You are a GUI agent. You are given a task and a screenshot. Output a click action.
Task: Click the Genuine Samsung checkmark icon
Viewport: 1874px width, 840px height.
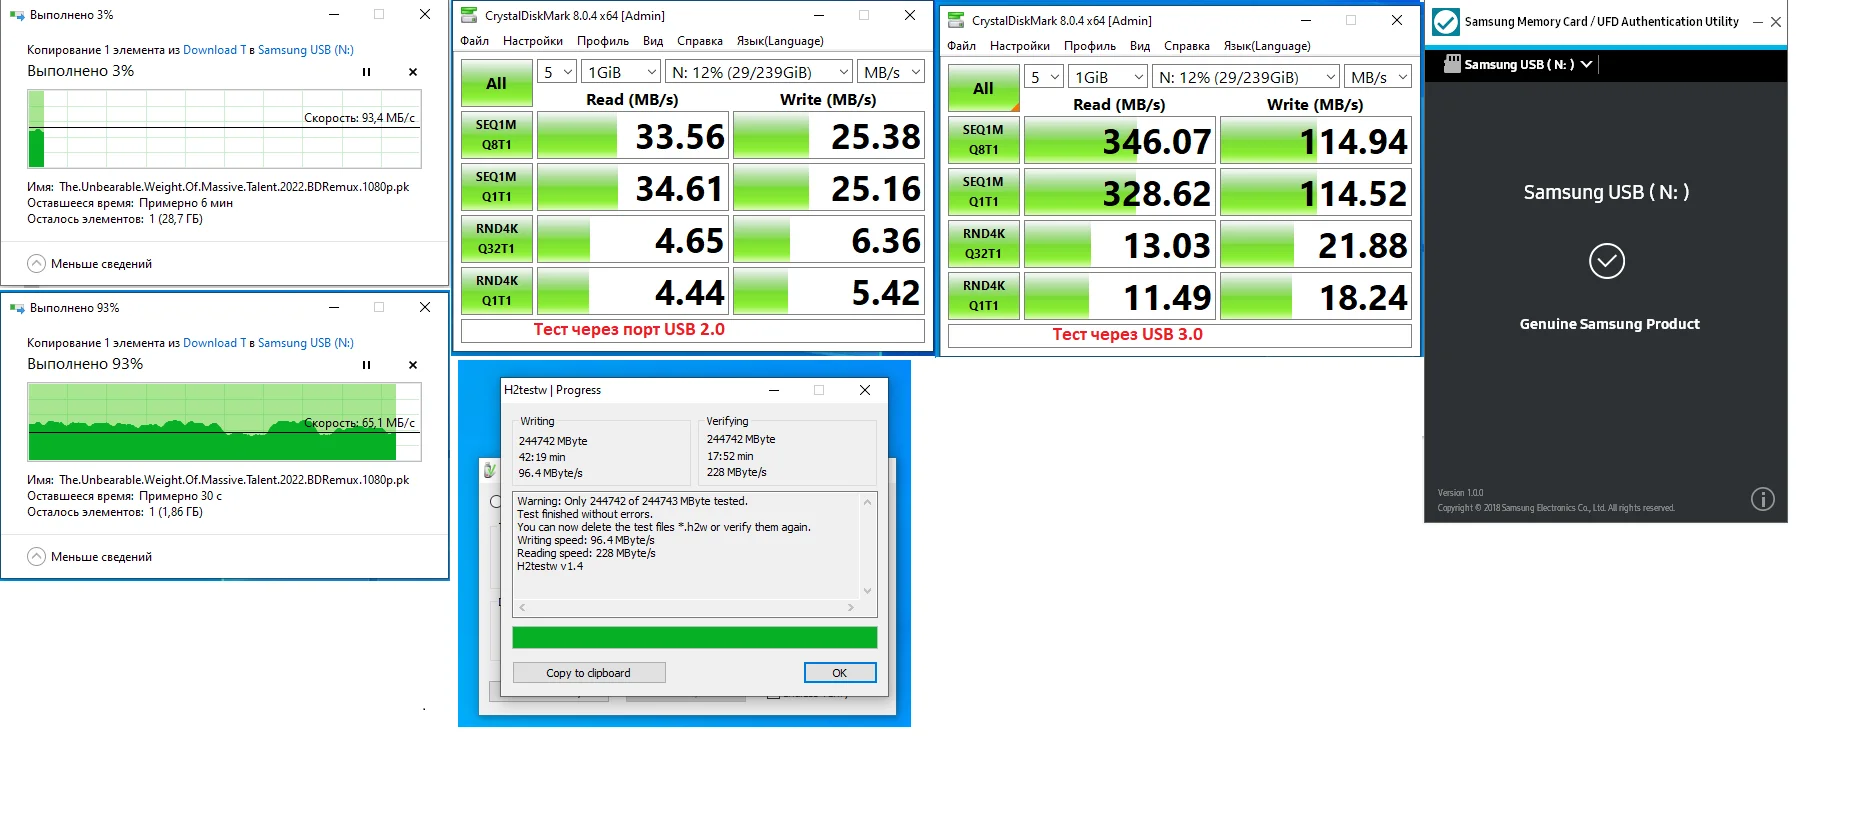(1607, 261)
